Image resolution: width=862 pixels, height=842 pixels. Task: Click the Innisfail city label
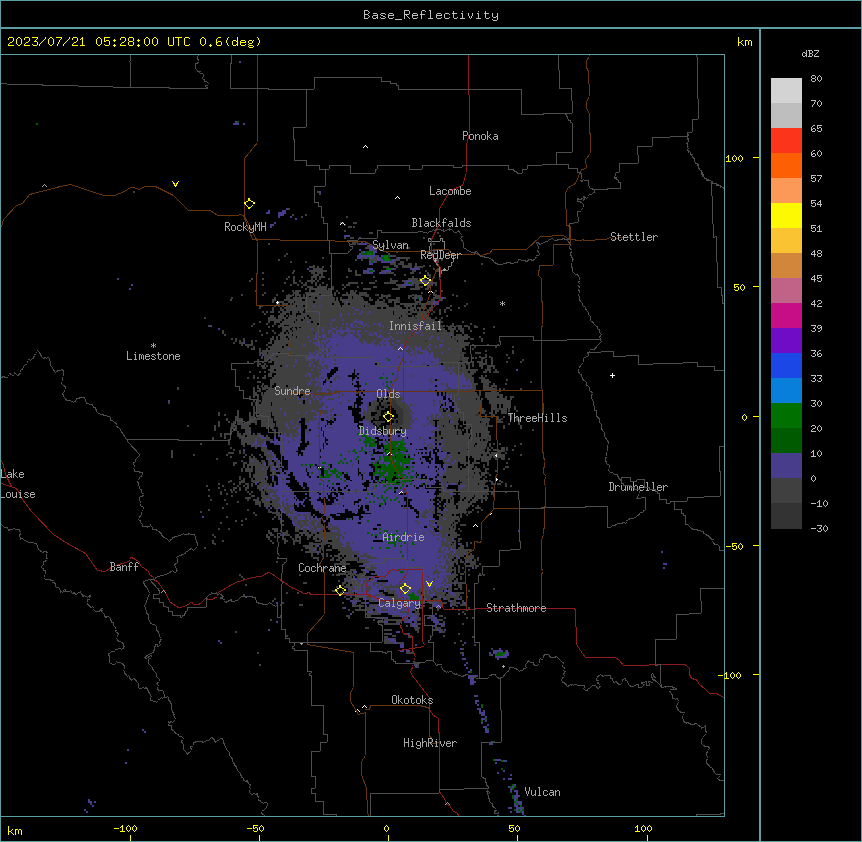click(416, 326)
